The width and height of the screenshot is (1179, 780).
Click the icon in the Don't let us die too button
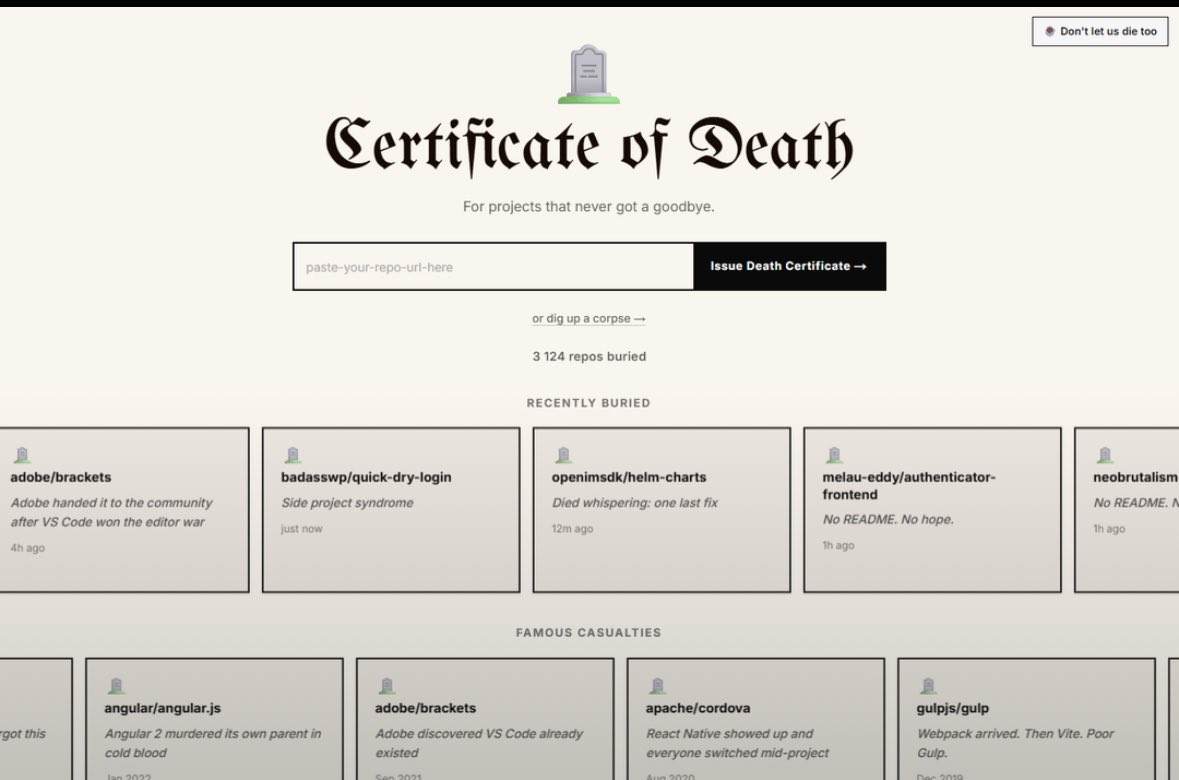[x=1050, y=31]
